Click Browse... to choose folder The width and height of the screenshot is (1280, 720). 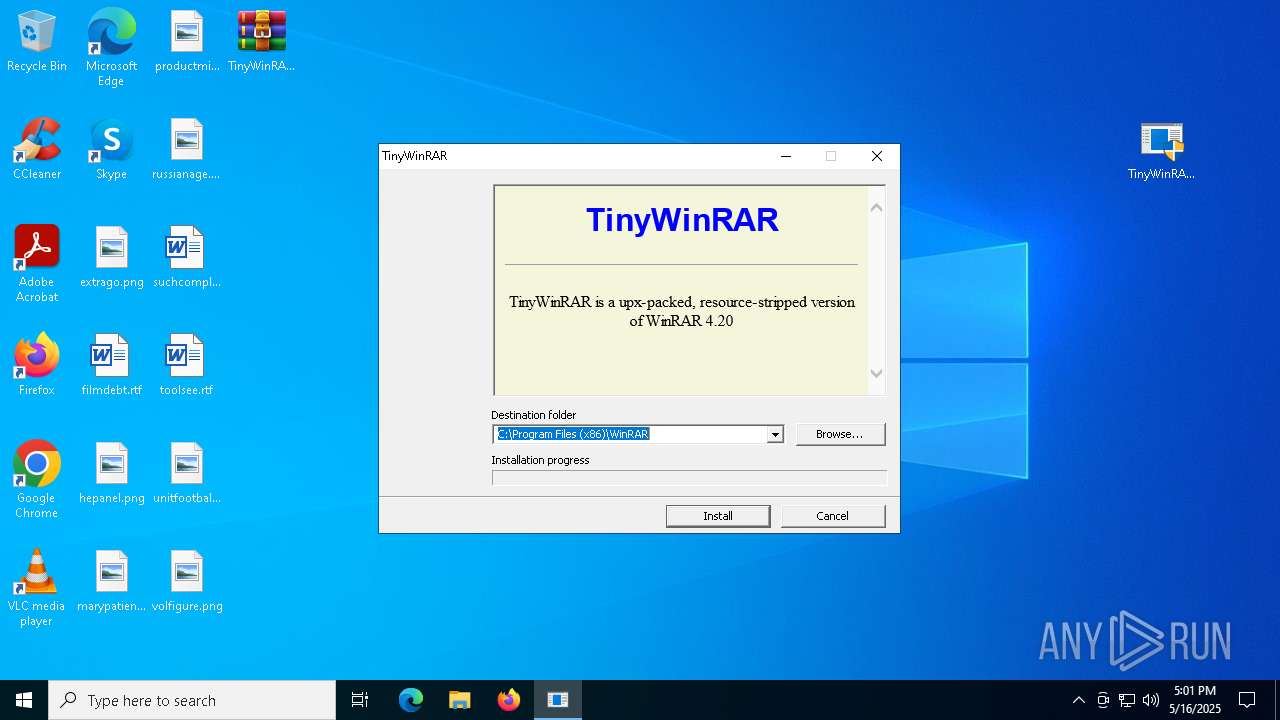(840, 434)
